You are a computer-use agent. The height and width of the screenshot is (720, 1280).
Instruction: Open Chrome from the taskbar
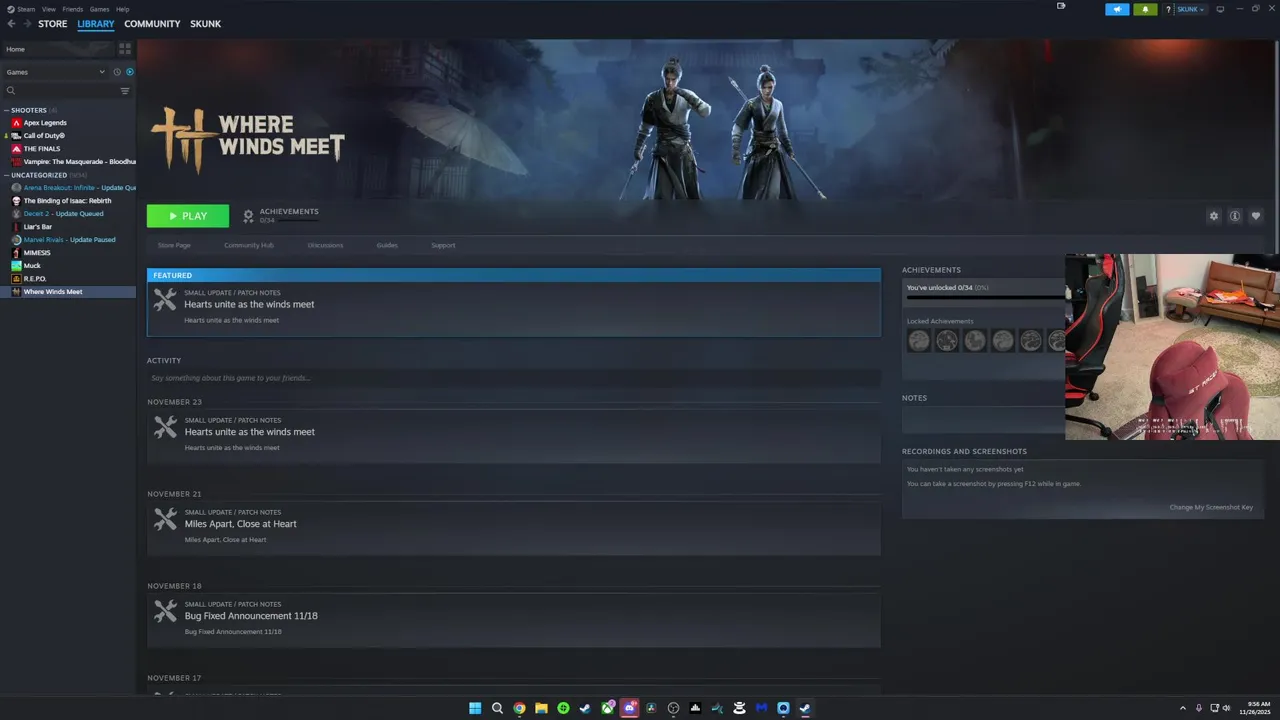tap(519, 708)
